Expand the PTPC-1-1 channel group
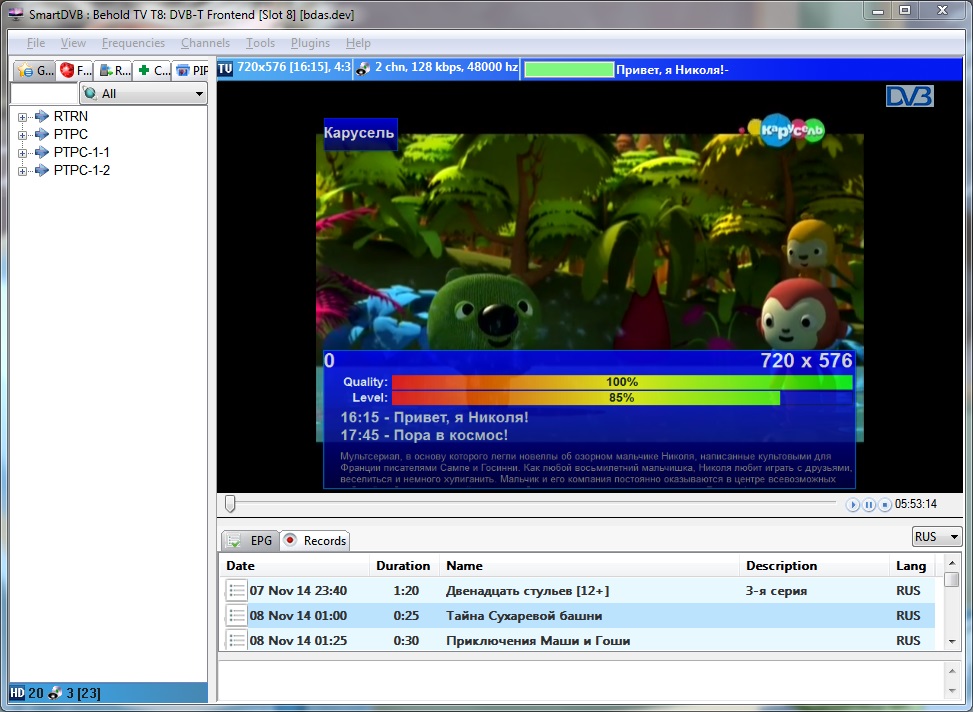Viewport: 973px width, 712px height. (22, 153)
